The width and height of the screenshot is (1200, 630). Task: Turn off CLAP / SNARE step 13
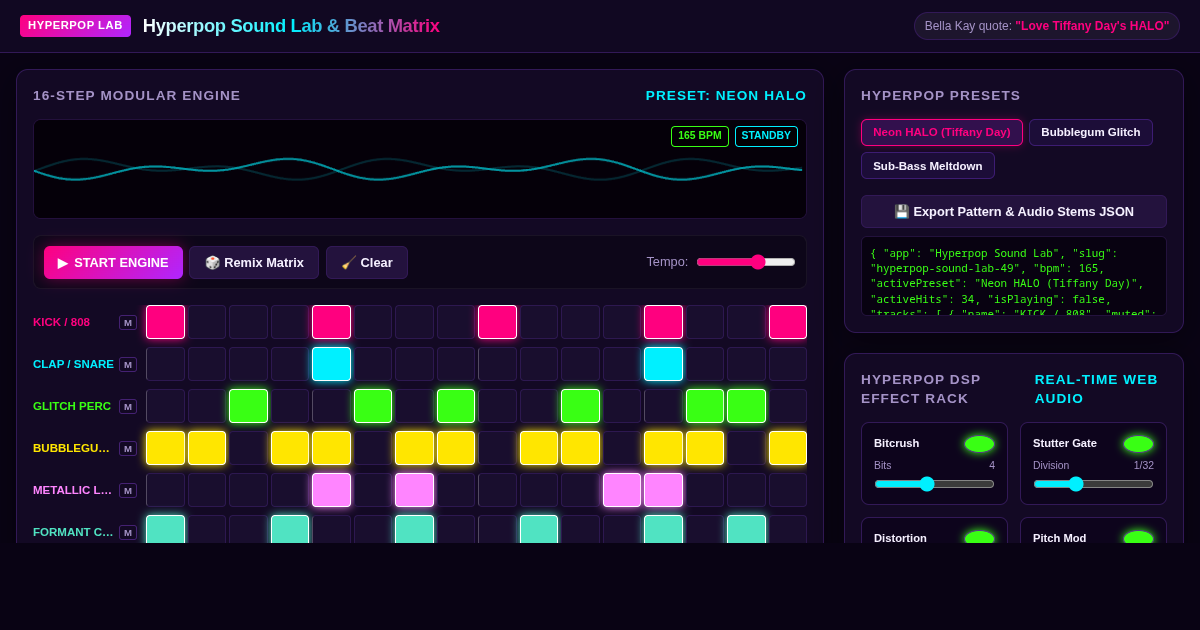point(664,364)
